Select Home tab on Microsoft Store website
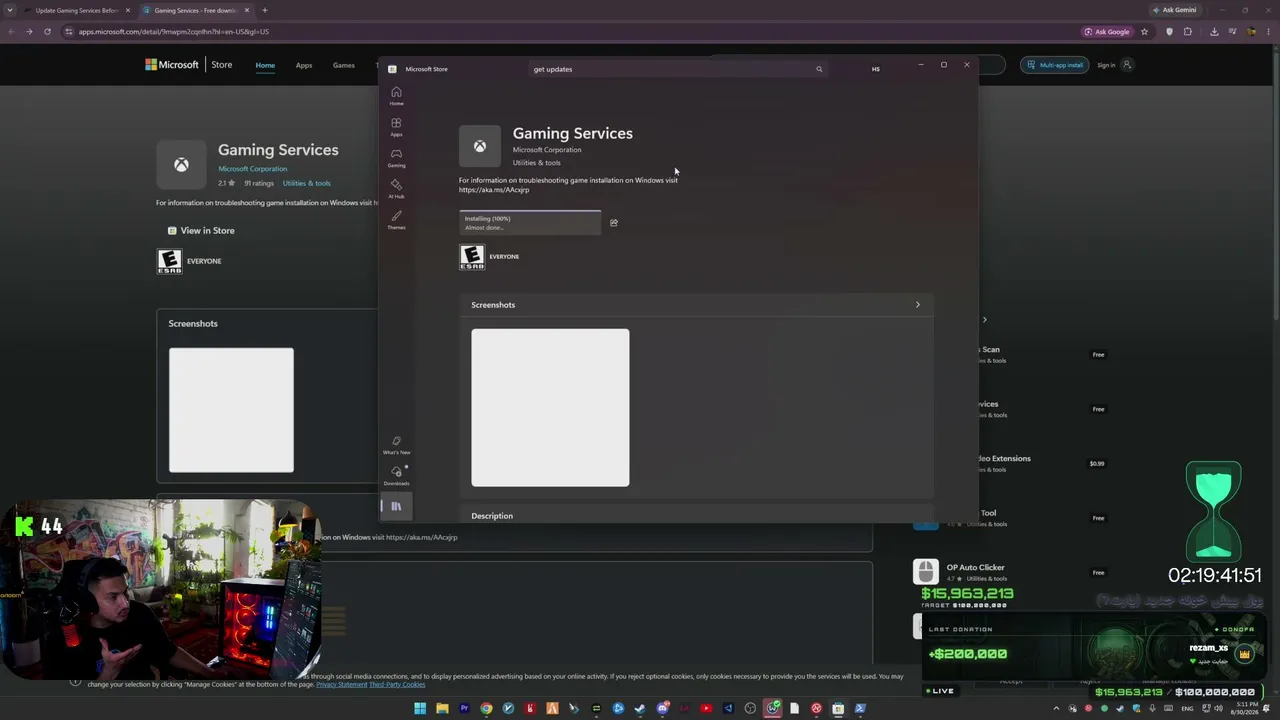The height and width of the screenshot is (720, 1280). [x=265, y=65]
